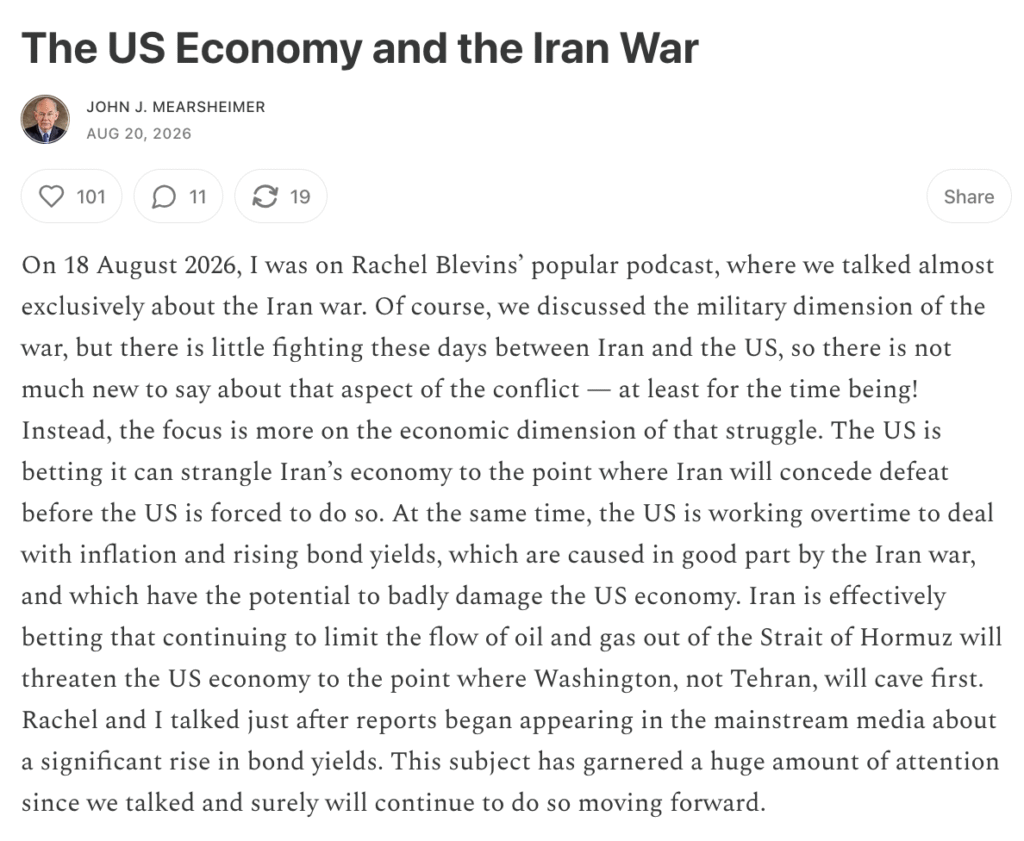Click 'Iran War' in the headline
This screenshot has height=841, width=1024.
tap(616, 49)
